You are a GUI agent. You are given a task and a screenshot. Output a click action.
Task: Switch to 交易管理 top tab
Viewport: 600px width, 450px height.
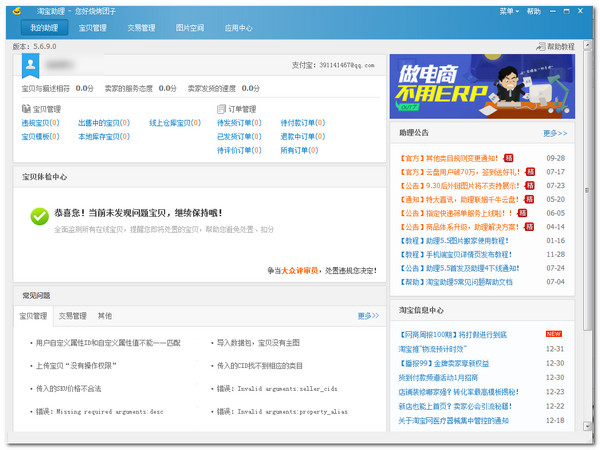(141, 28)
